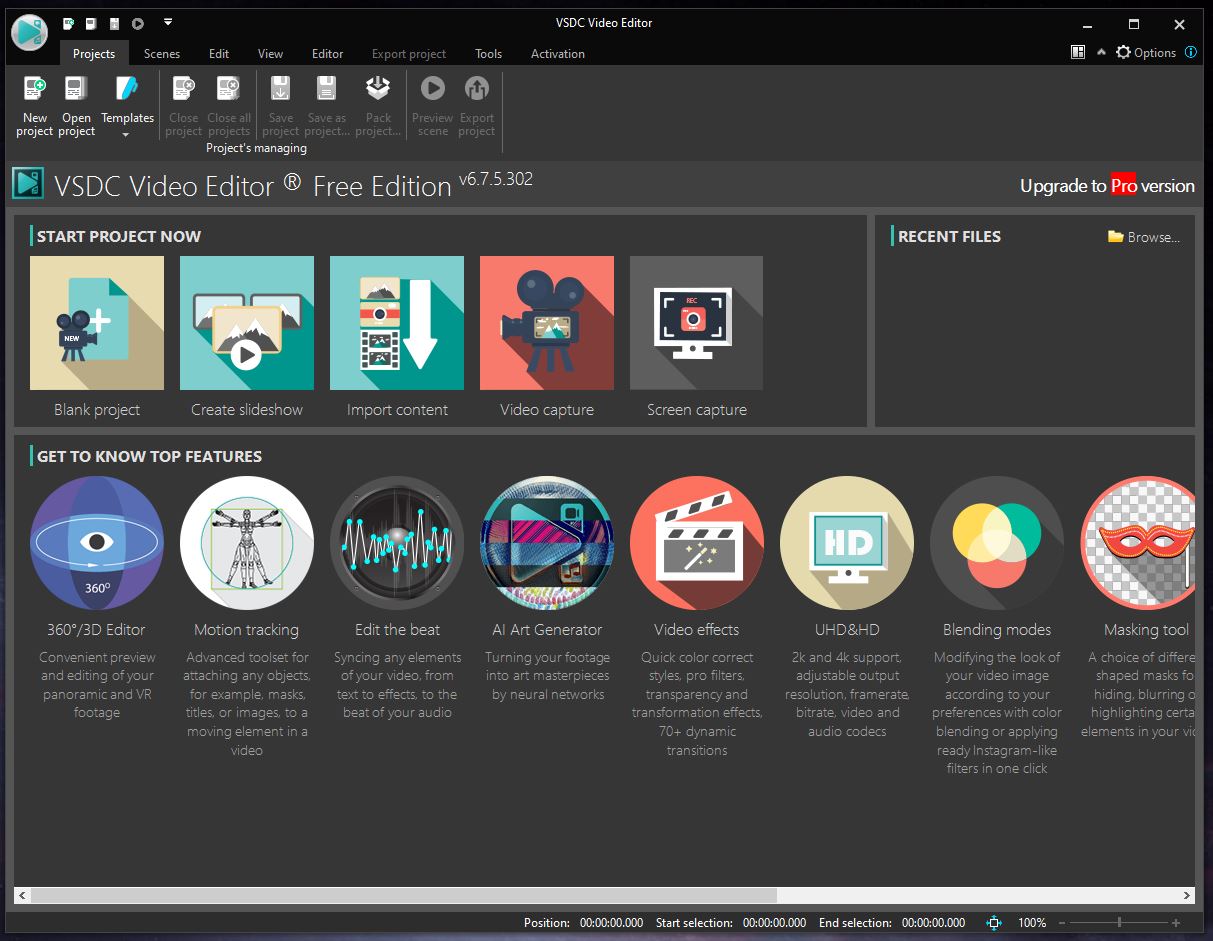Launch the Video capture tool
1213x941 pixels.
click(547, 323)
